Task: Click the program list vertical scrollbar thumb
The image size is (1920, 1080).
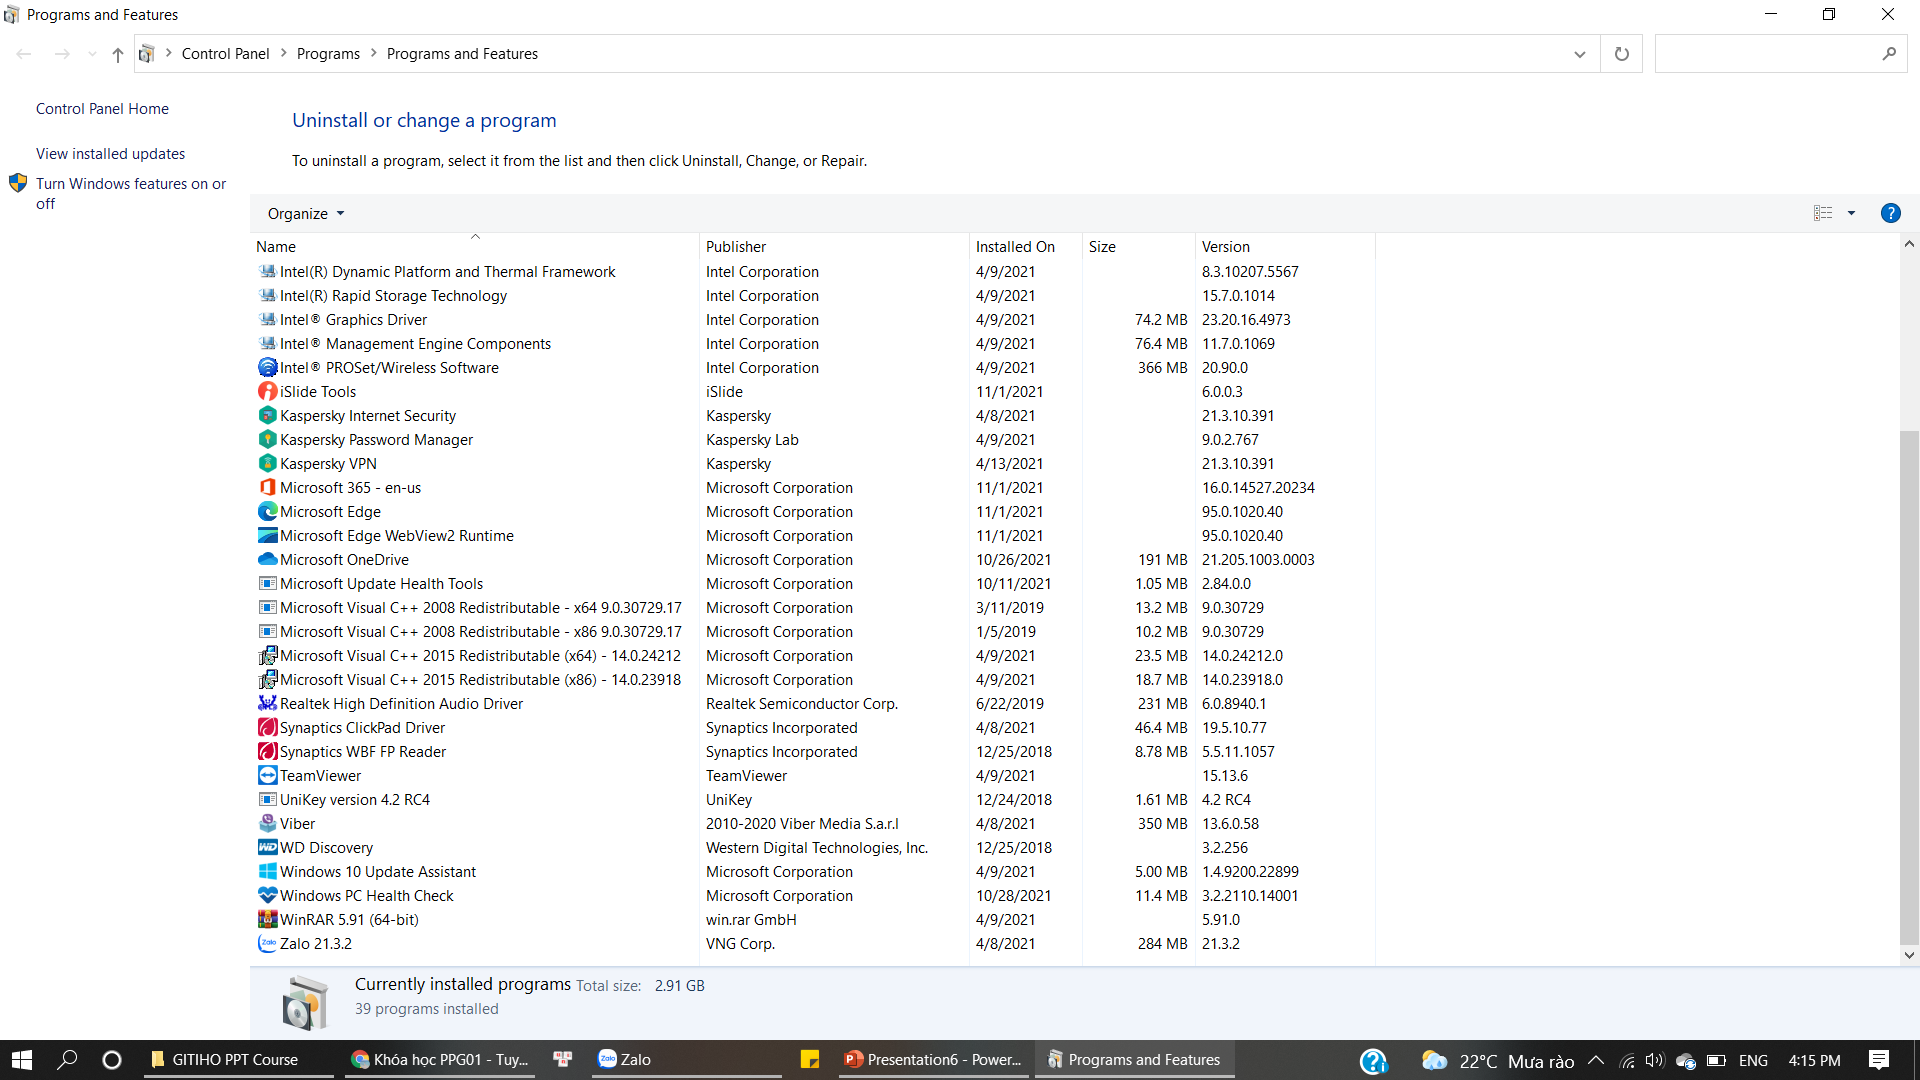Action: click(1909, 686)
